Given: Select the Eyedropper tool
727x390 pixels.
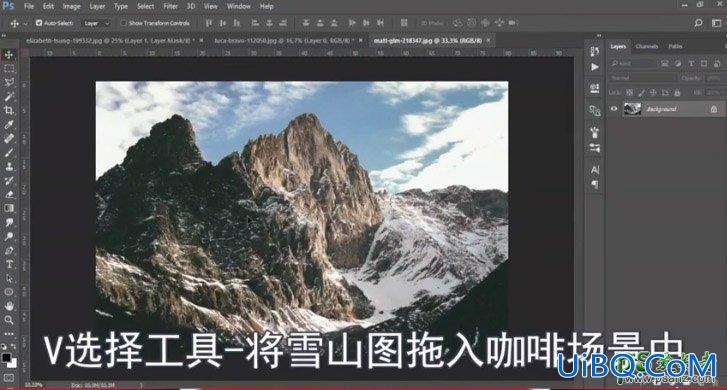Looking at the screenshot, I should pos(9,124).
